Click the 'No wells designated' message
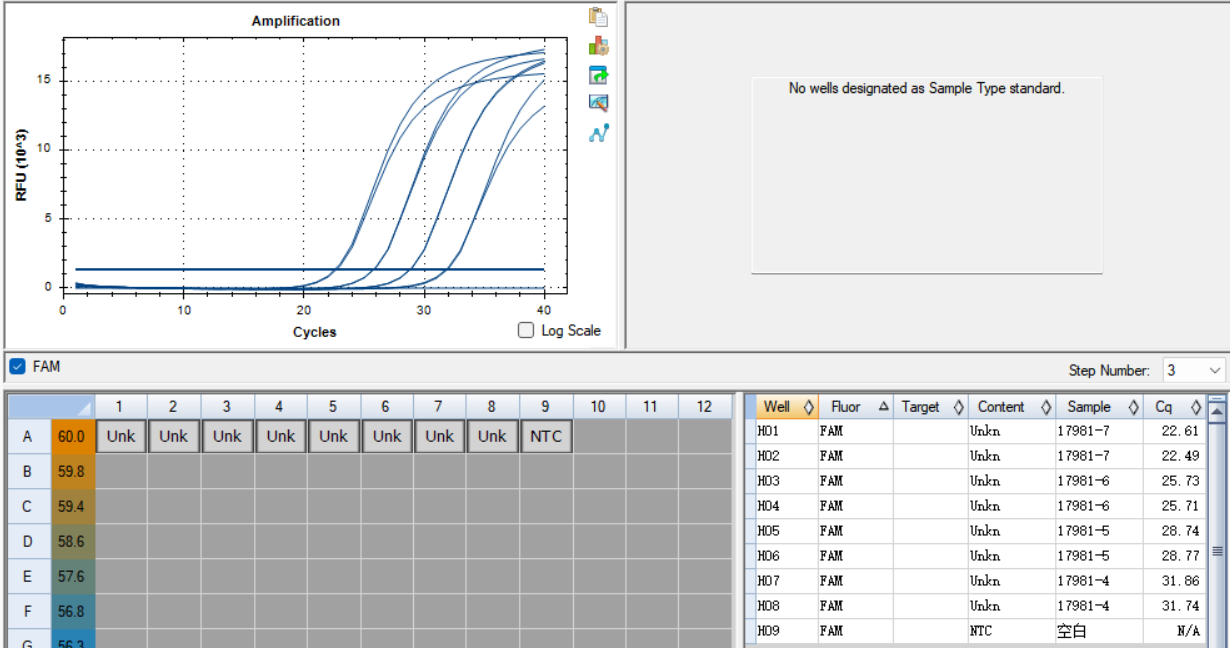Image resolution: width=1230 pixels, height=648 pixels. 927,88
